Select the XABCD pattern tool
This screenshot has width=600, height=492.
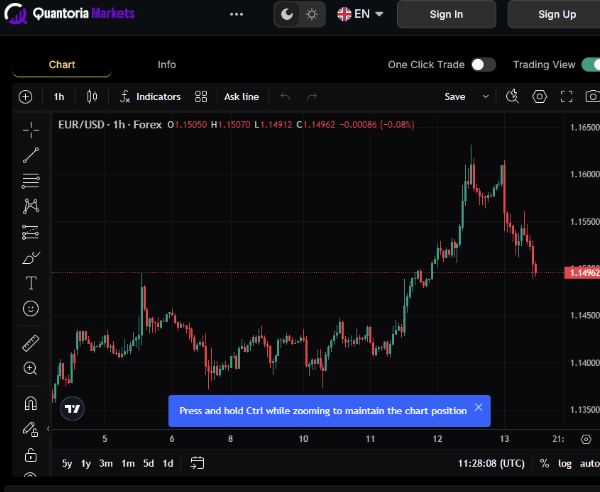[x=31, y=206]
